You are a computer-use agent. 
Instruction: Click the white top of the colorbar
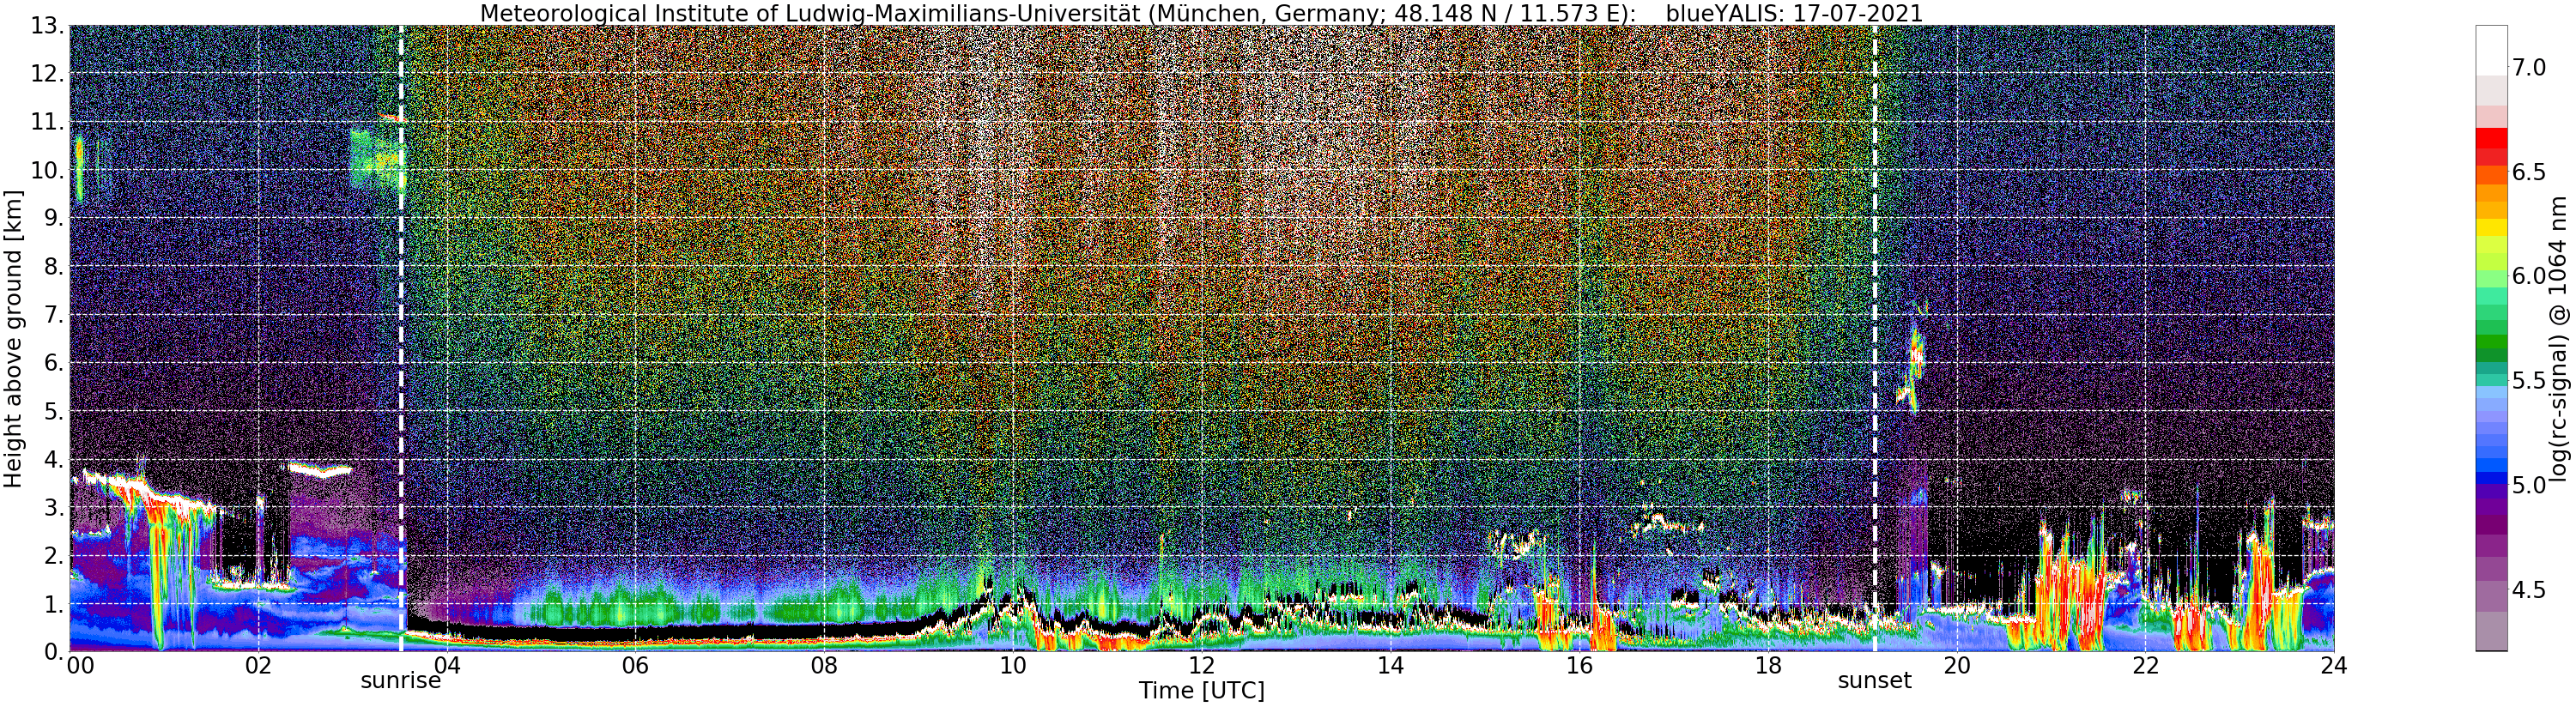pos(2491,50)
